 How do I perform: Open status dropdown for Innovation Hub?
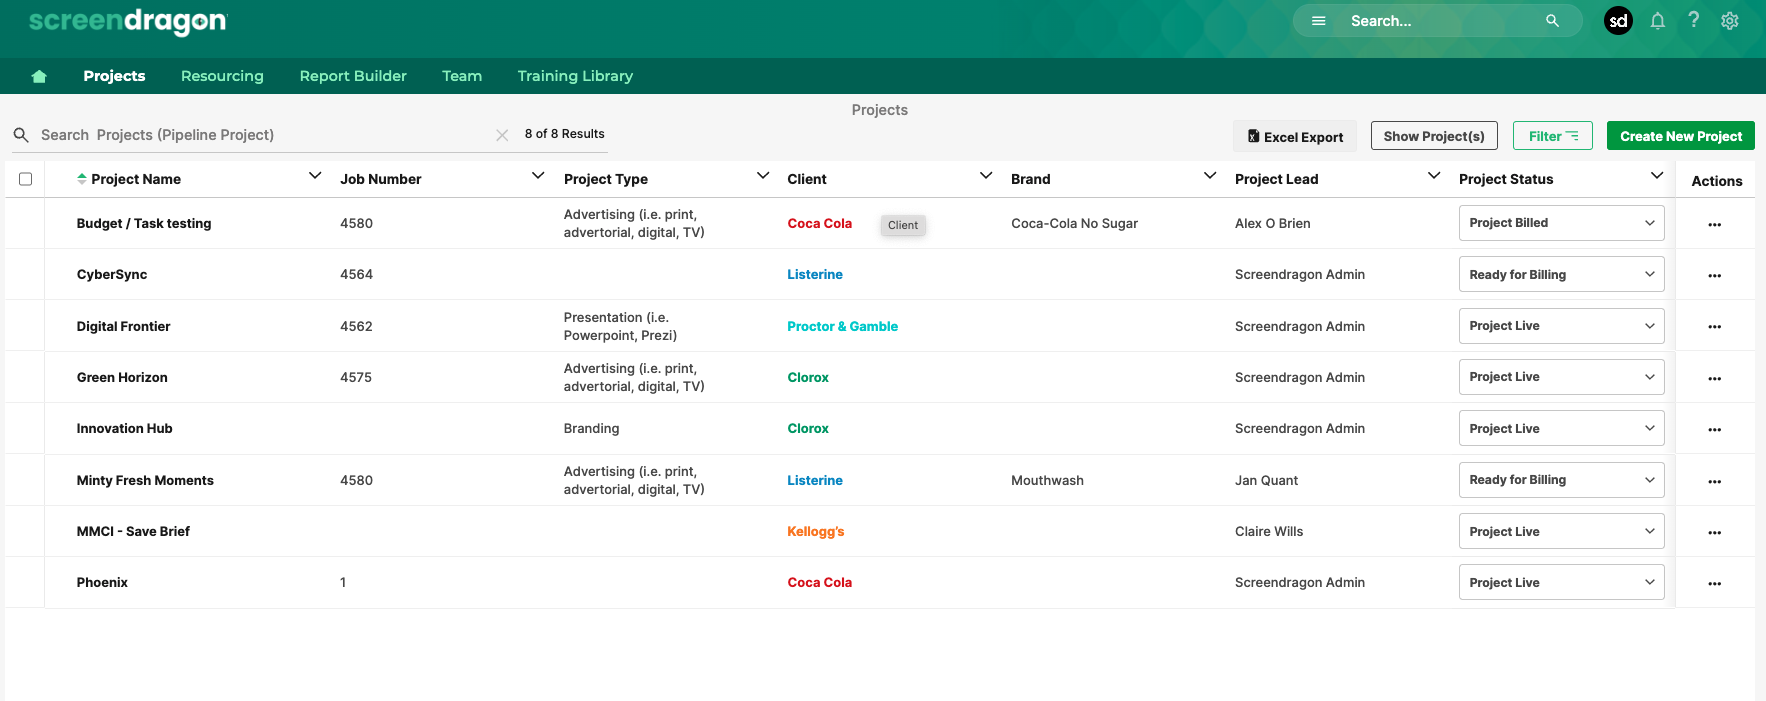[x=1561, y=428]
